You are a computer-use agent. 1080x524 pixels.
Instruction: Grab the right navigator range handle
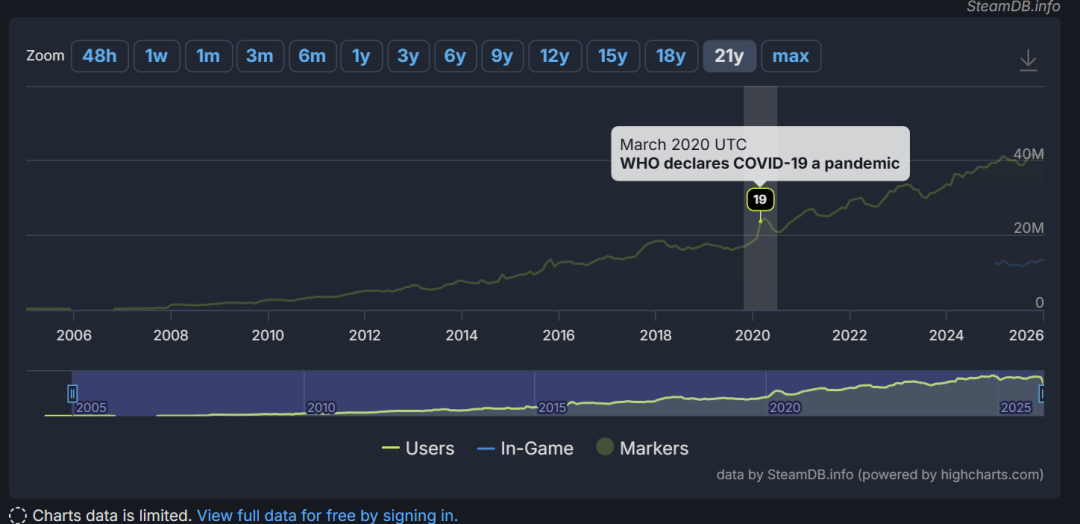1042,394
